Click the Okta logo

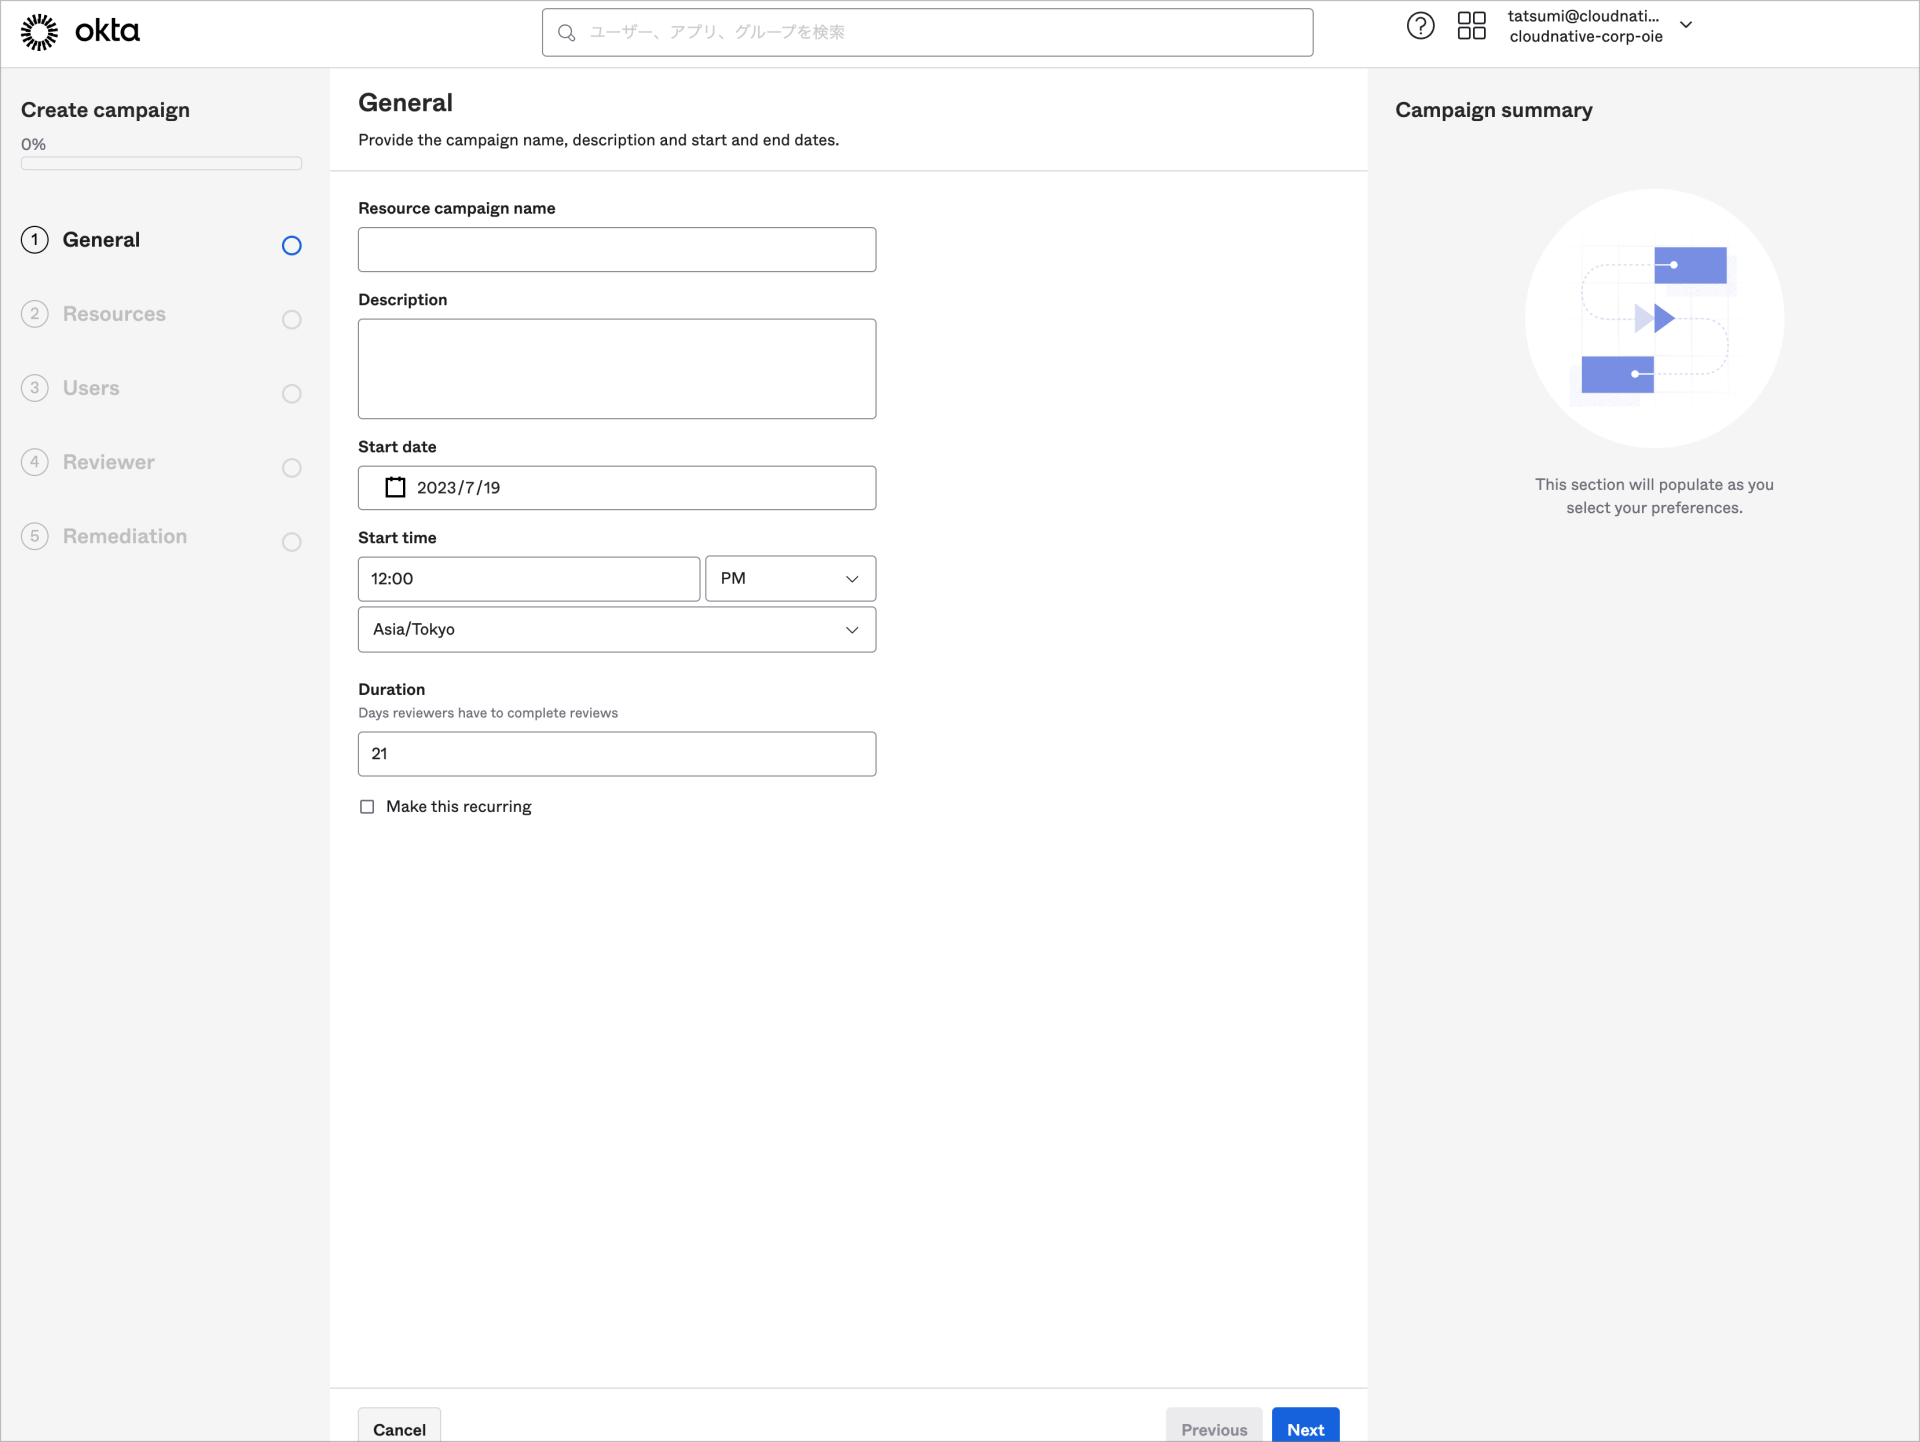(x=78, y=31)
